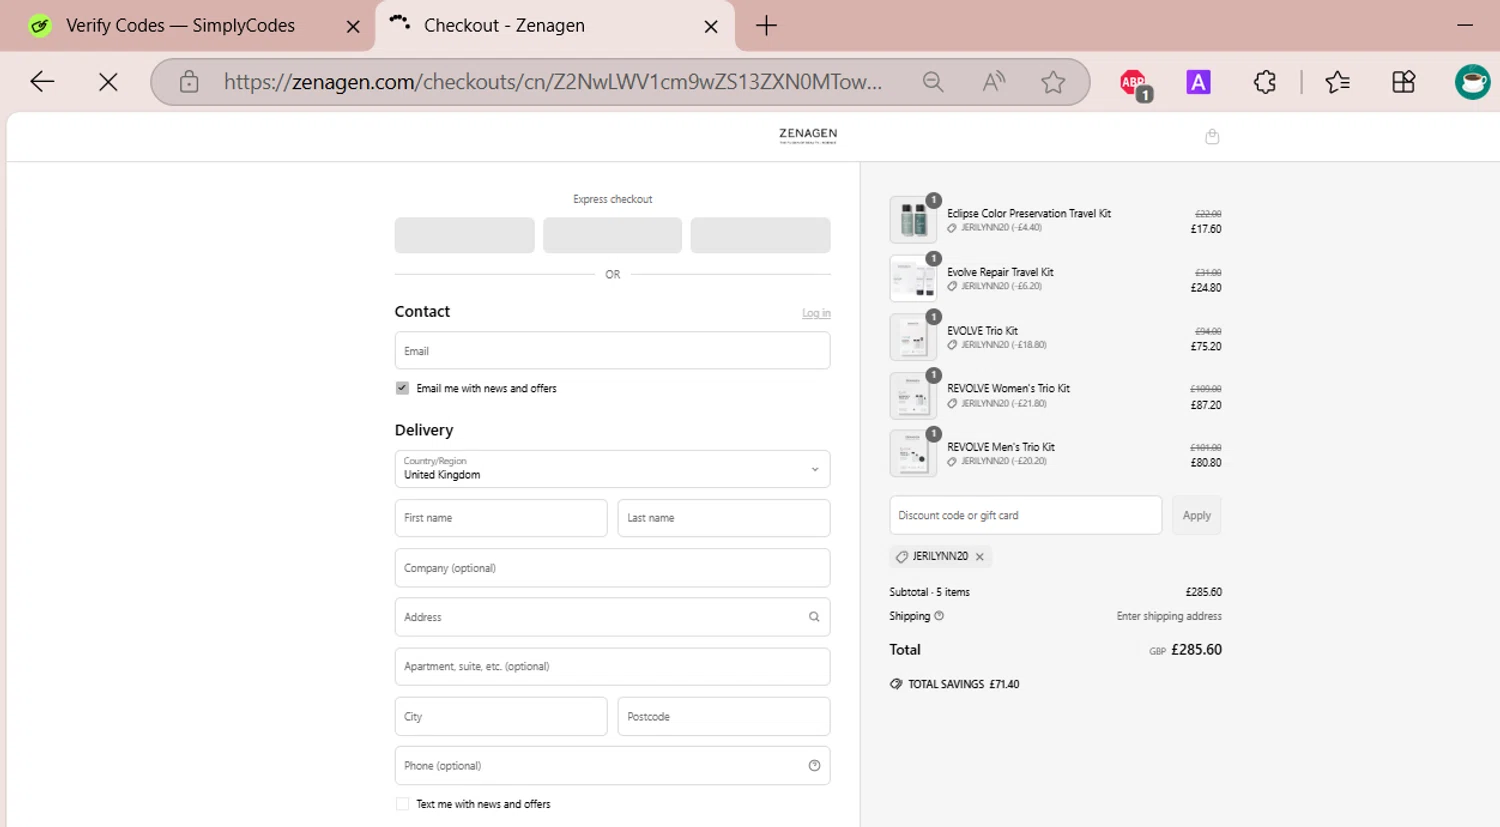The image size is (1500, 827).
Task: Open the zoom magnifier in the address bar
Action: point(933,82)
